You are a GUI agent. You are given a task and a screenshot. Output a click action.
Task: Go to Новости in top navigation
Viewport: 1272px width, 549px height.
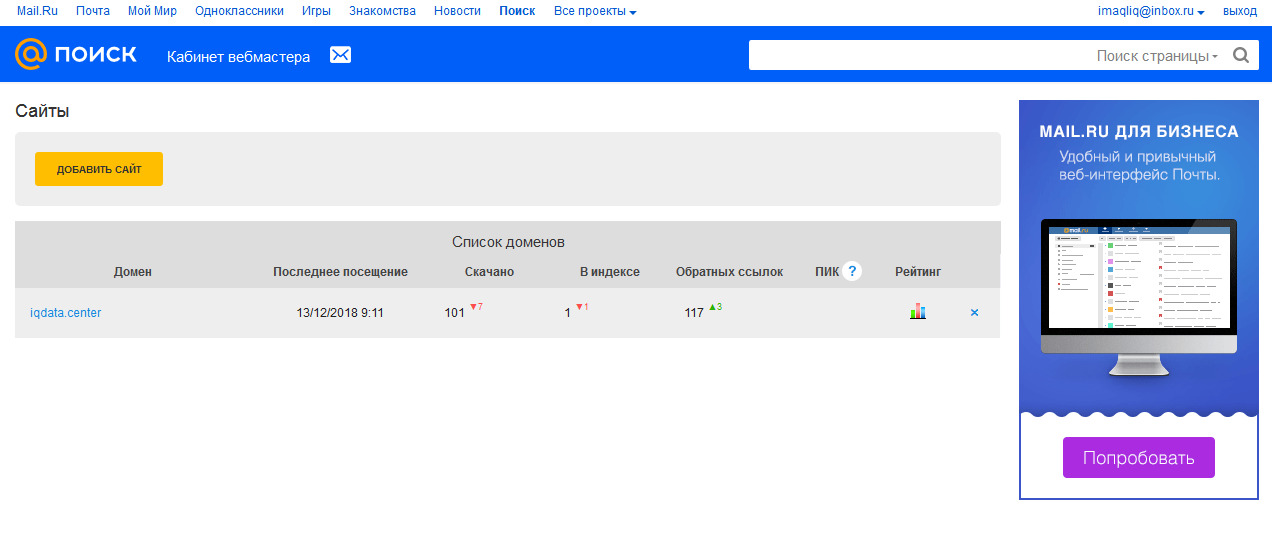457,11
